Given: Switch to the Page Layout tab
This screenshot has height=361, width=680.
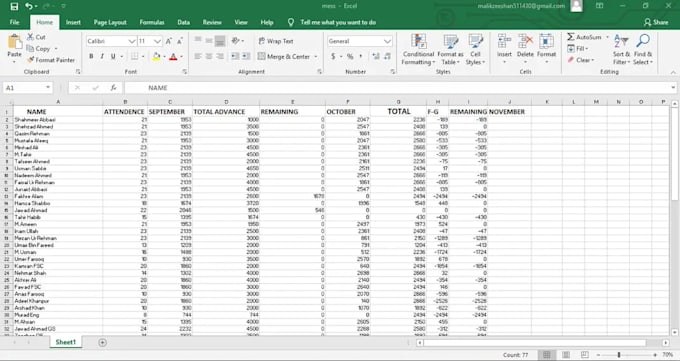Looking at the screenshot, I should [110, 22].
